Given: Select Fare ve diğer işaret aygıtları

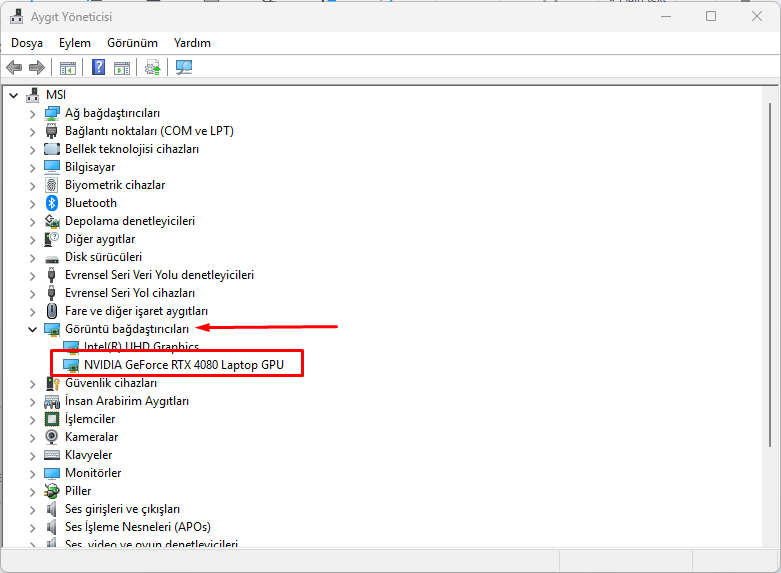Looking at the screenshot, I should (x=136, y=311).
